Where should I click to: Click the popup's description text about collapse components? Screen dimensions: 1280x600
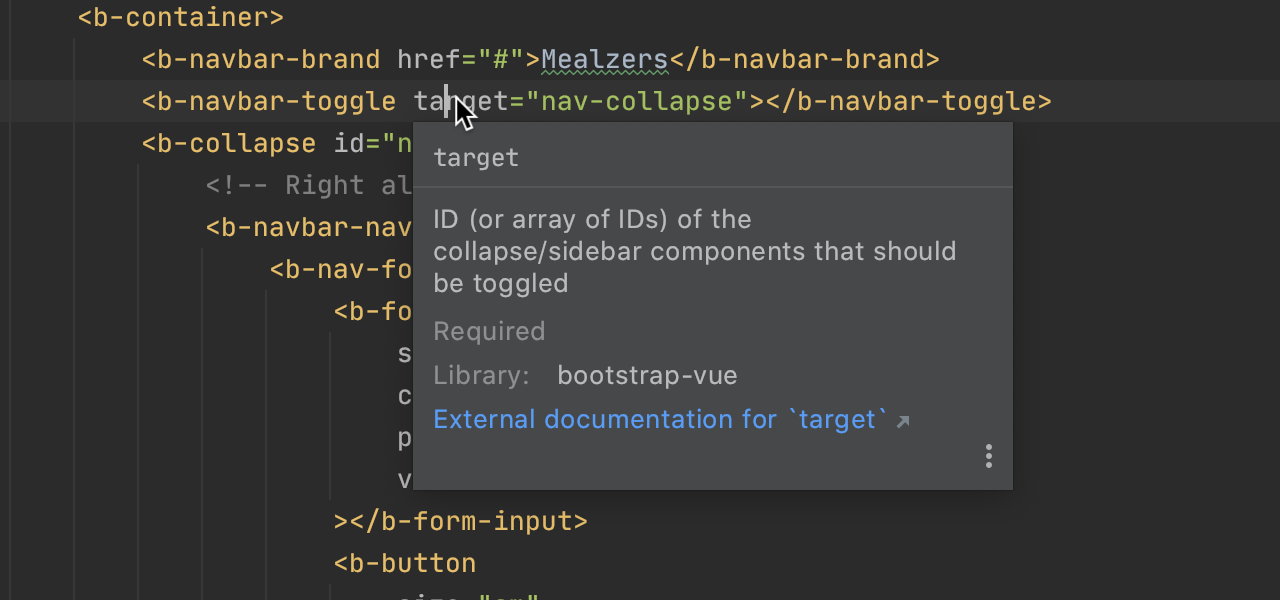tap(694, 251)
